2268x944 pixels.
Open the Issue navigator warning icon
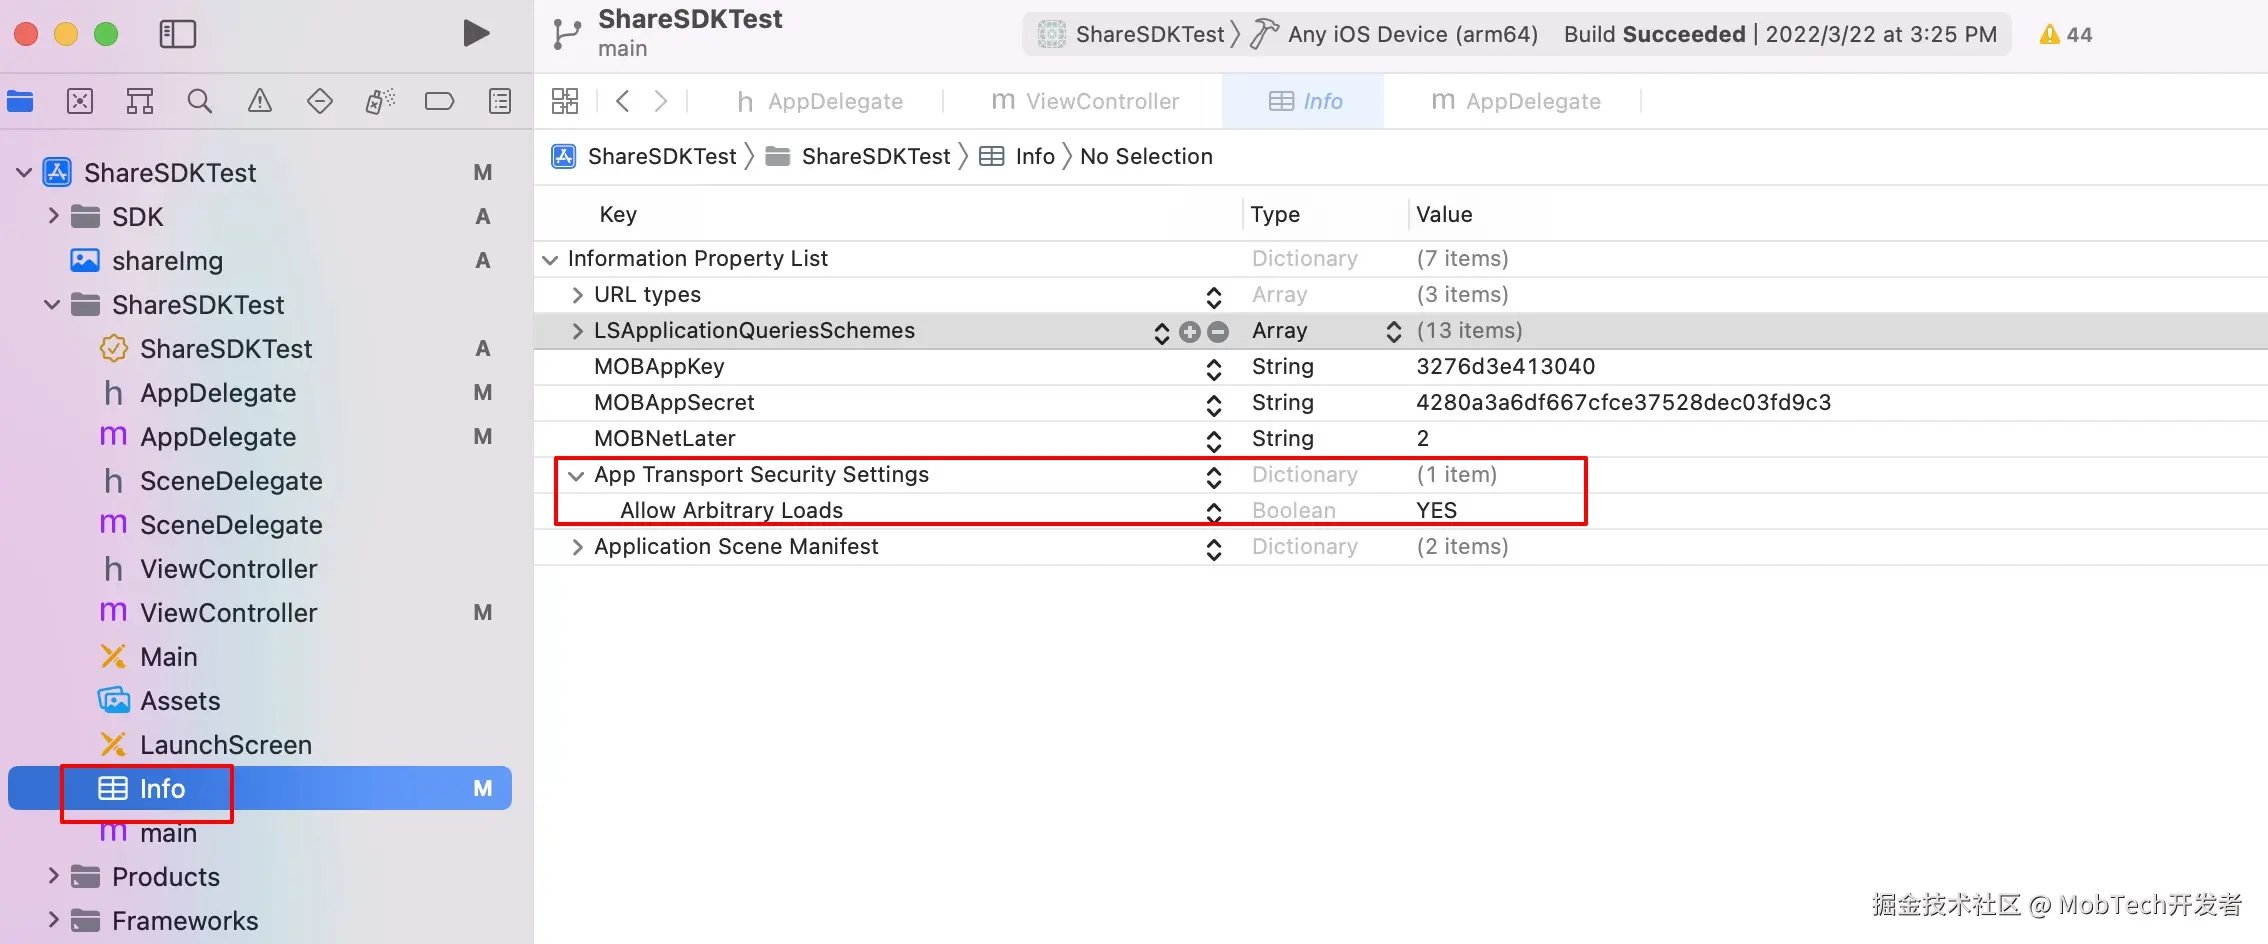click(x=260, y=101)
